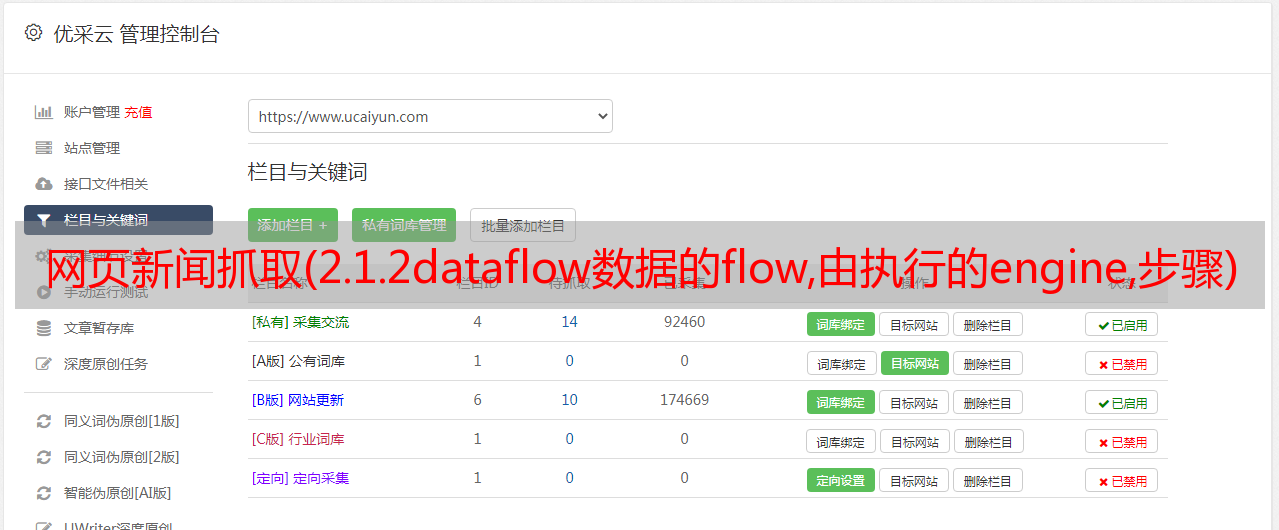Click column ID 4 in 采集交流 row
The width and height of the screenshot is (1279, 530).
(478, 322)
